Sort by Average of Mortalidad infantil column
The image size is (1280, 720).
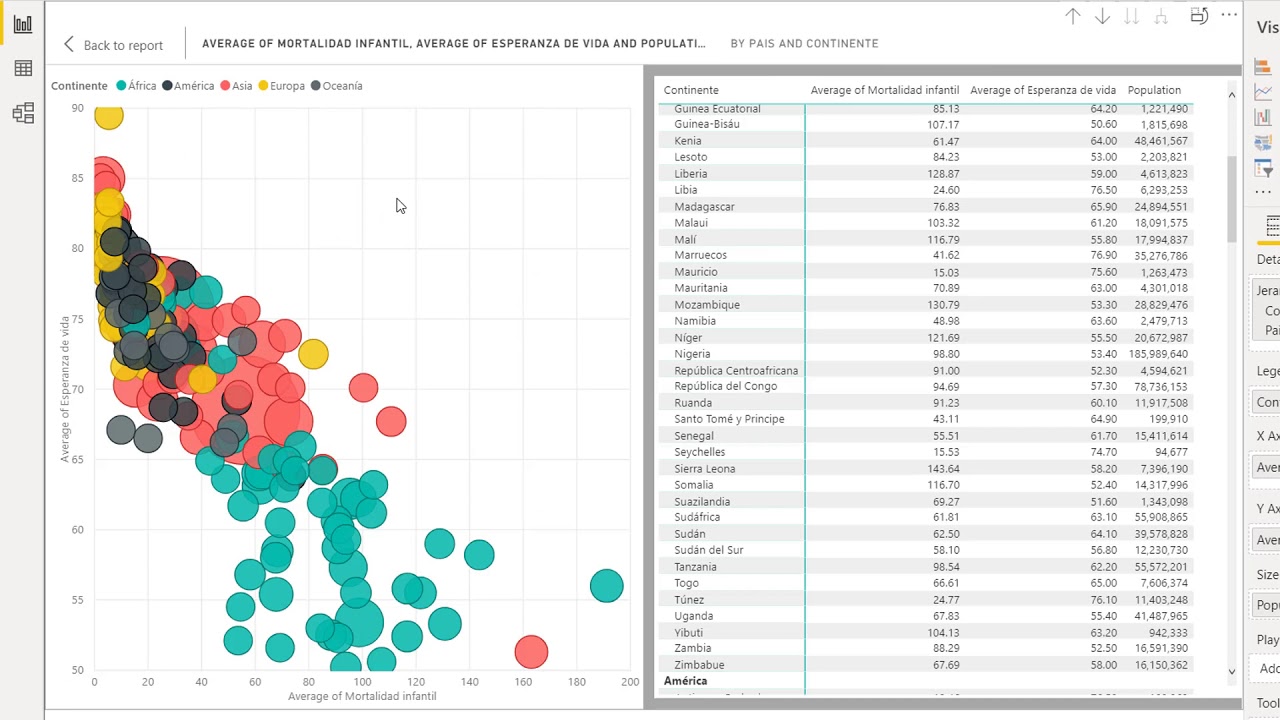point(884,90)
